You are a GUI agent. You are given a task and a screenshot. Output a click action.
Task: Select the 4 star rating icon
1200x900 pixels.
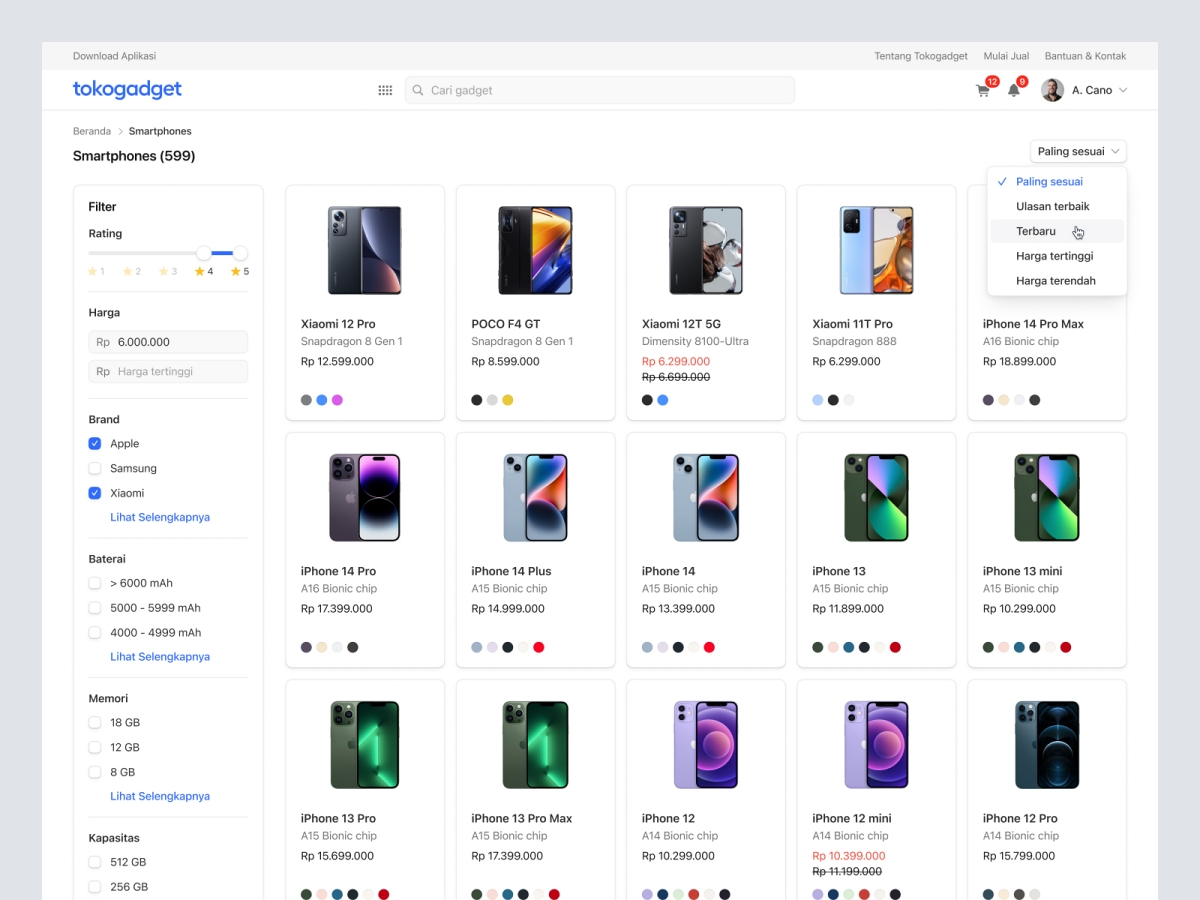coord(200,271)
